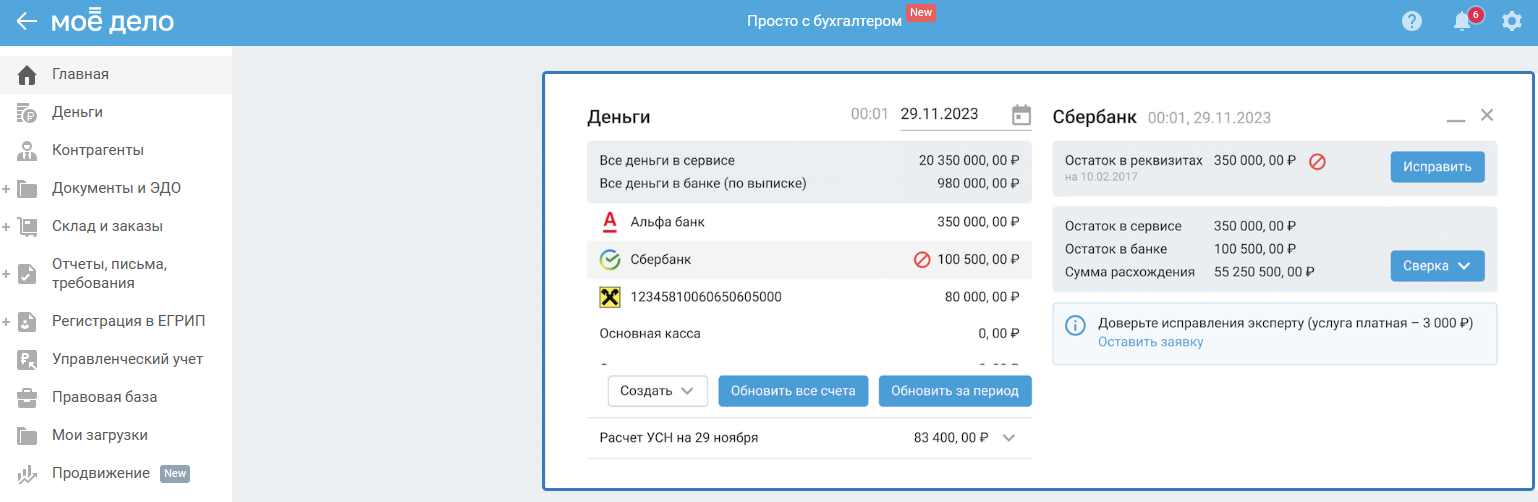
Task: Select the Альфа банк account row
Action: click(x=809, y=222)
